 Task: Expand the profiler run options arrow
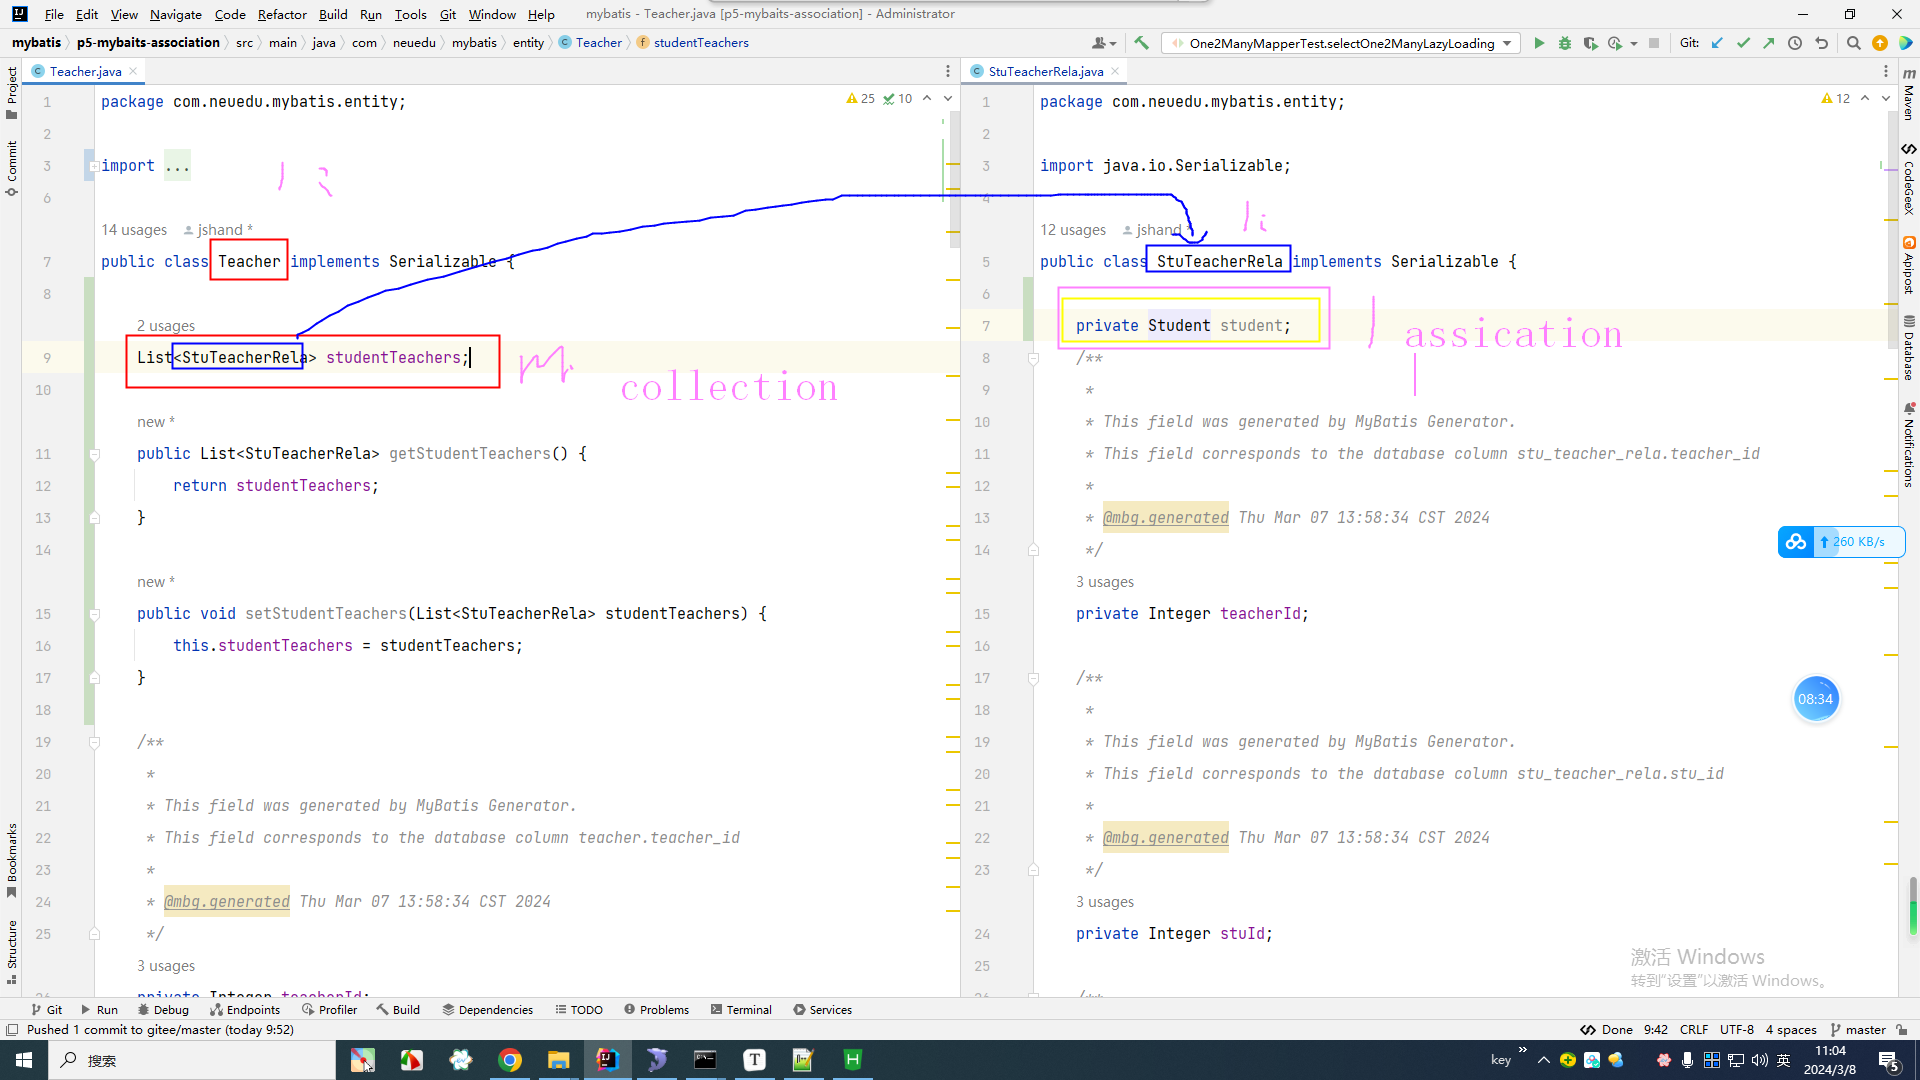point(1634,43)
